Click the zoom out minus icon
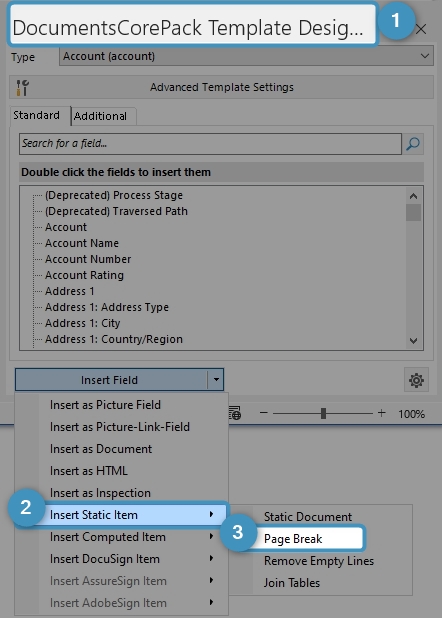The image size is (442, 618). (x=264, y=413)
